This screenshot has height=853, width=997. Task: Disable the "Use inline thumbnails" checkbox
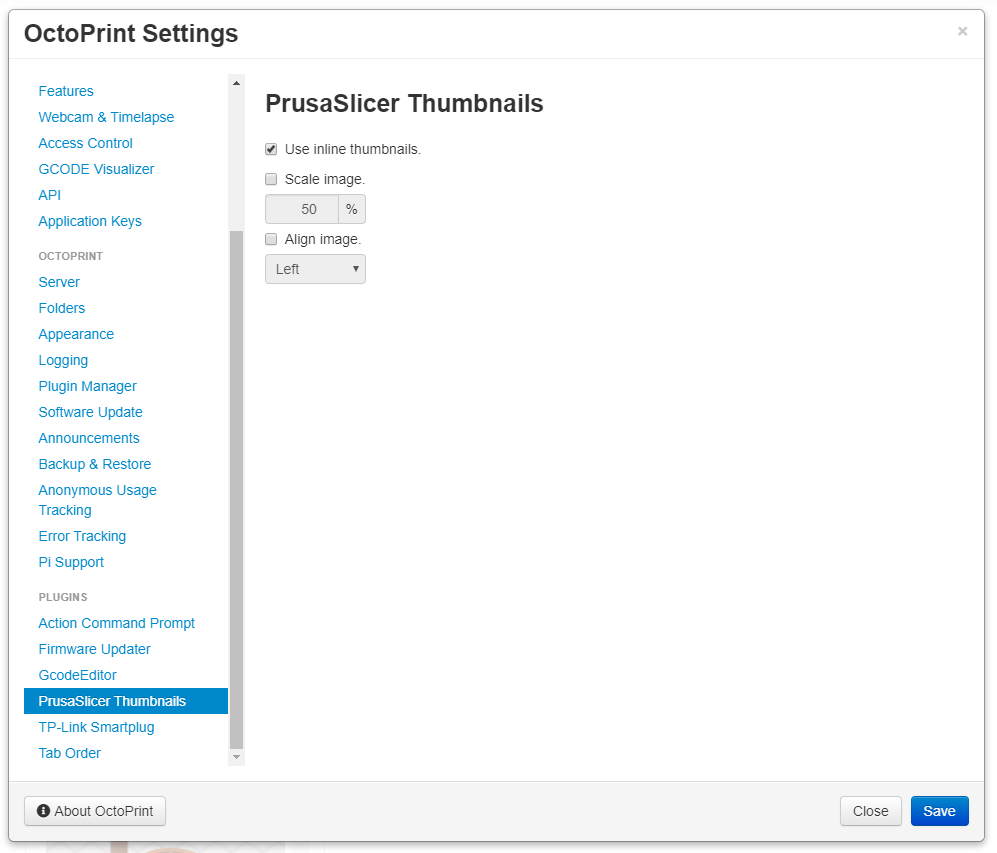click(271, 148)
